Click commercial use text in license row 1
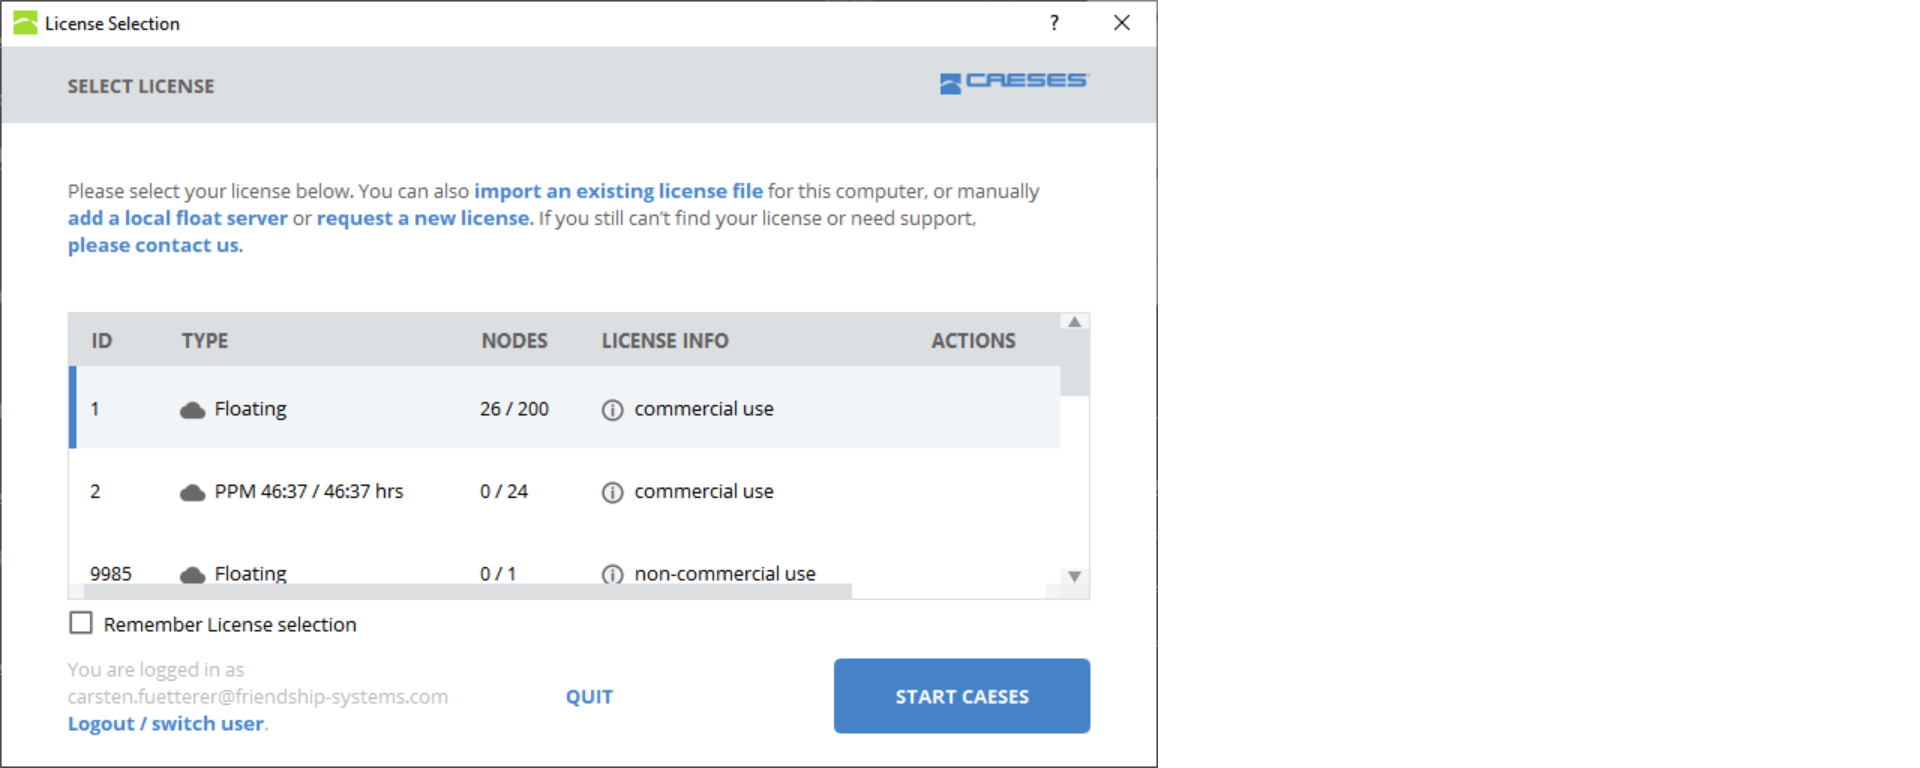 click(704, 409)
